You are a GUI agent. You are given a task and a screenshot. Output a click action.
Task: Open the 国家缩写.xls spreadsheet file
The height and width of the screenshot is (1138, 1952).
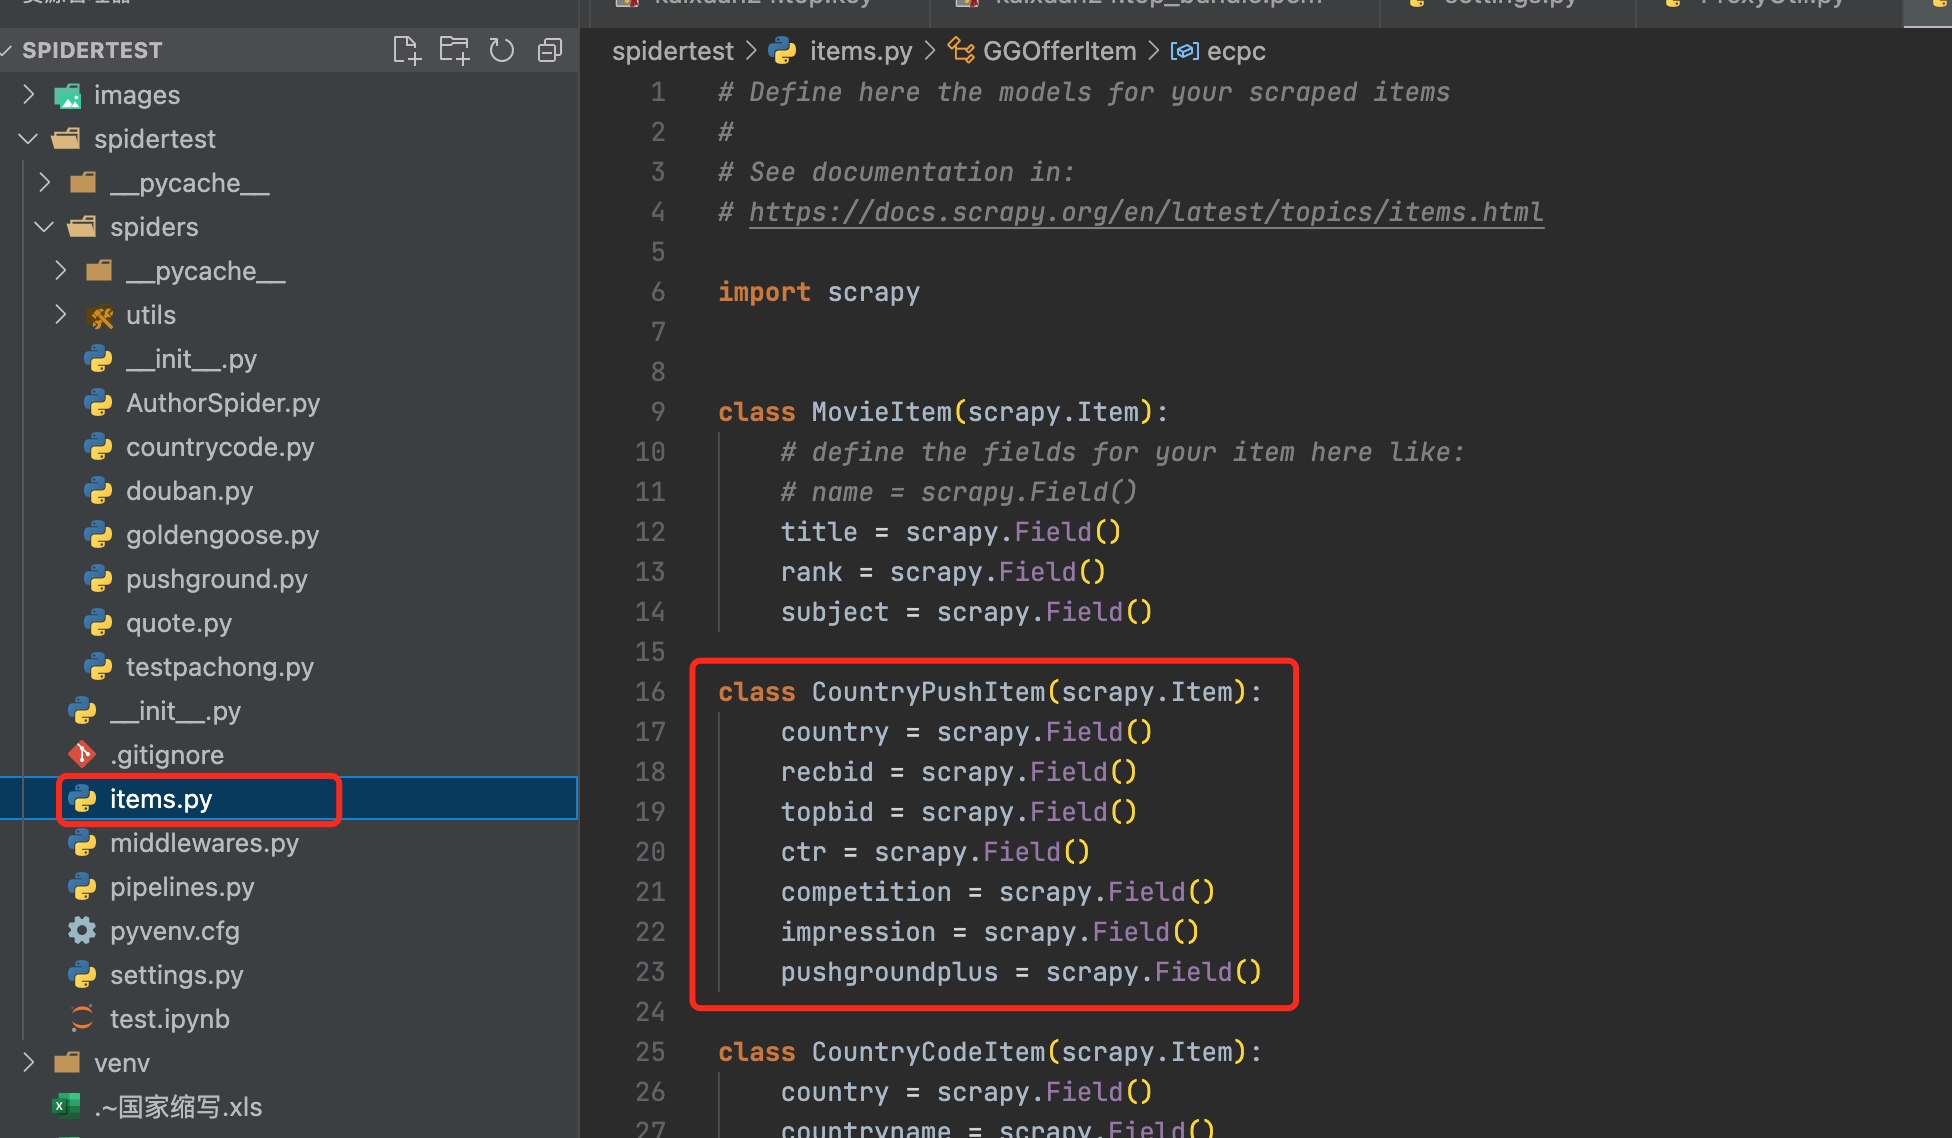(x=178, y=1107)
